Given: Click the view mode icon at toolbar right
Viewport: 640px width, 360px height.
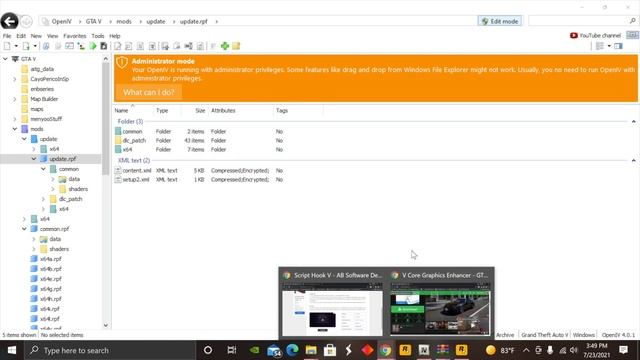Looking at the screenshot, I should pyautogui.click(x=600, y=46).
